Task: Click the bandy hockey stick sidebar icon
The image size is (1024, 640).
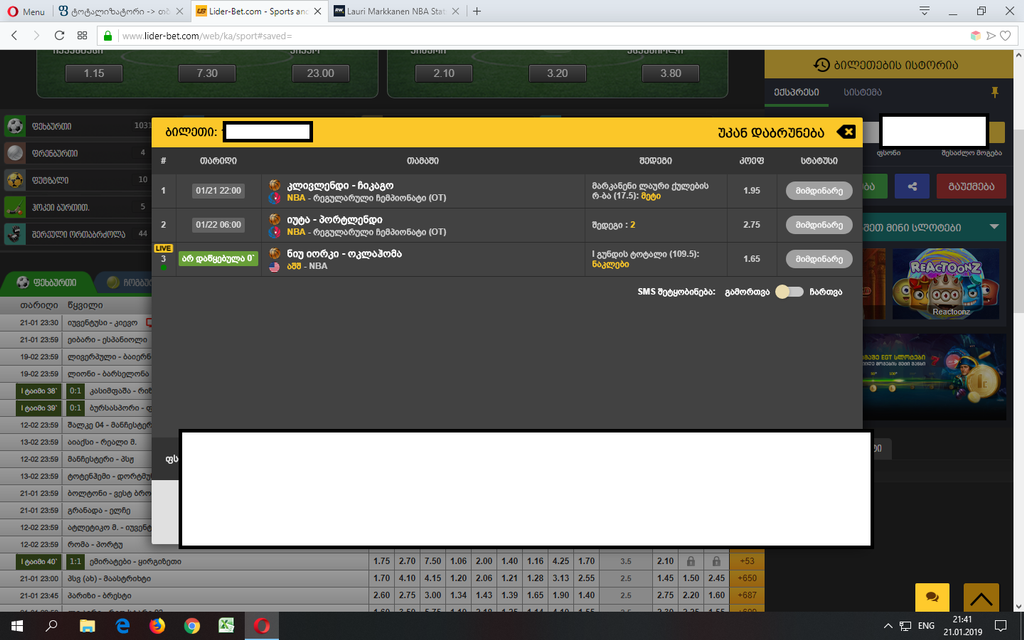Action: click(x=15, y=207)
